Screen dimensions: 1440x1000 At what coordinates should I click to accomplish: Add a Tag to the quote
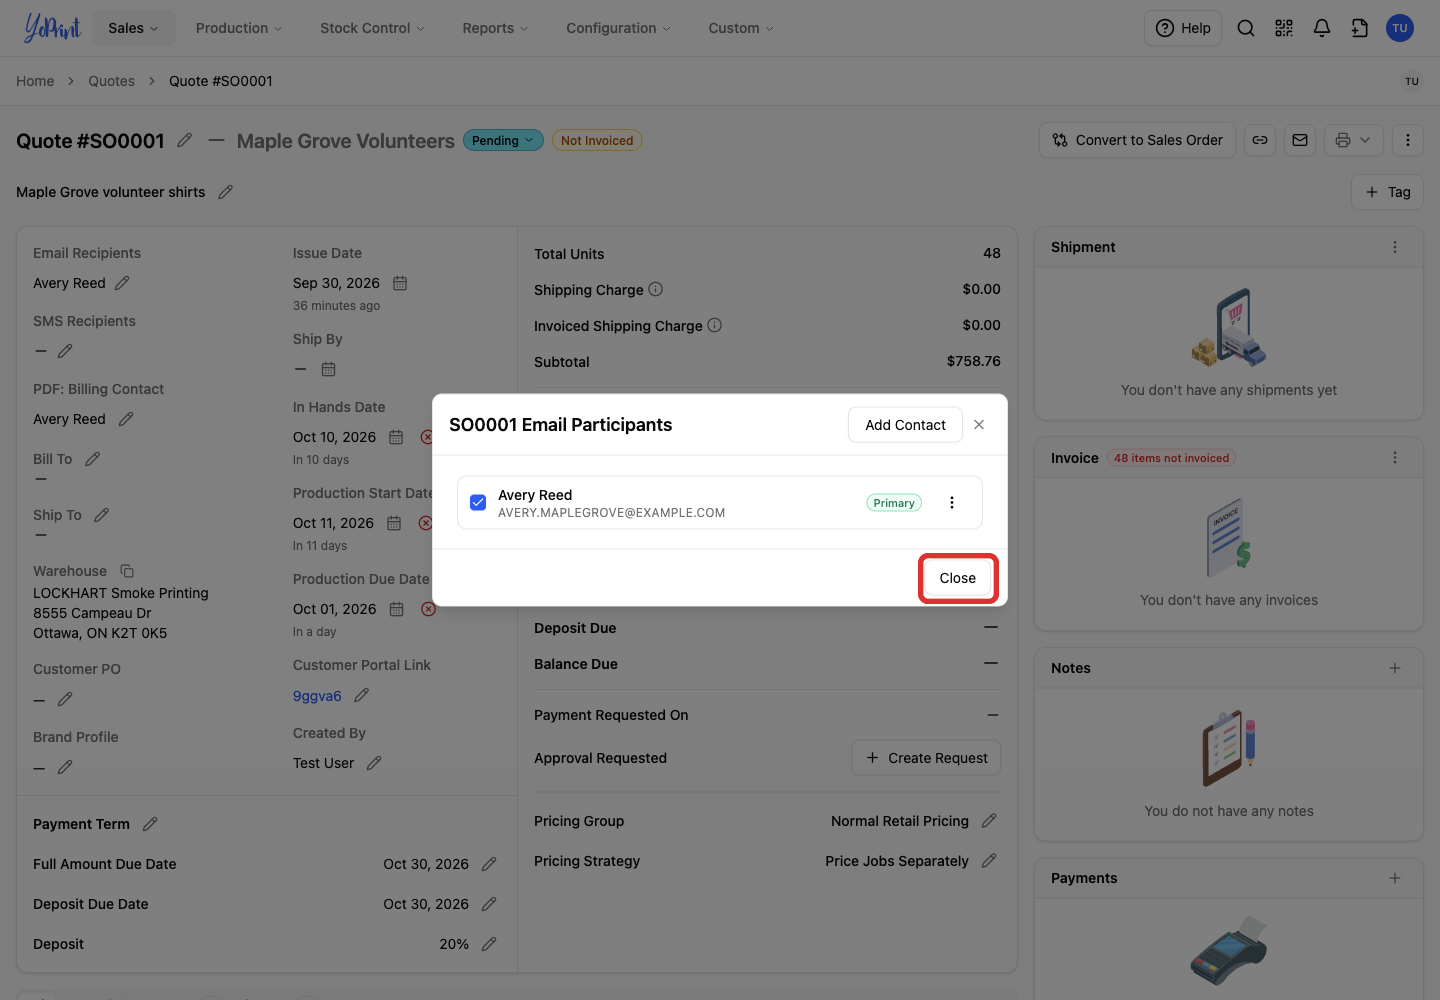(x=1388, y=192)
